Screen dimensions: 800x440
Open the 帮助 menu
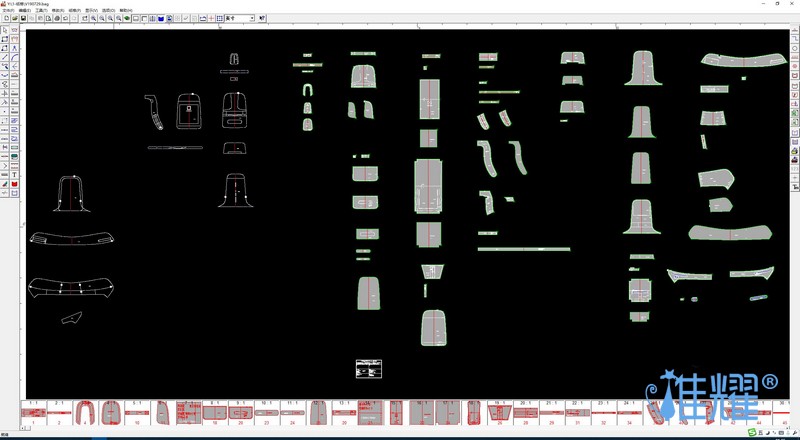(x=125, y=10)
